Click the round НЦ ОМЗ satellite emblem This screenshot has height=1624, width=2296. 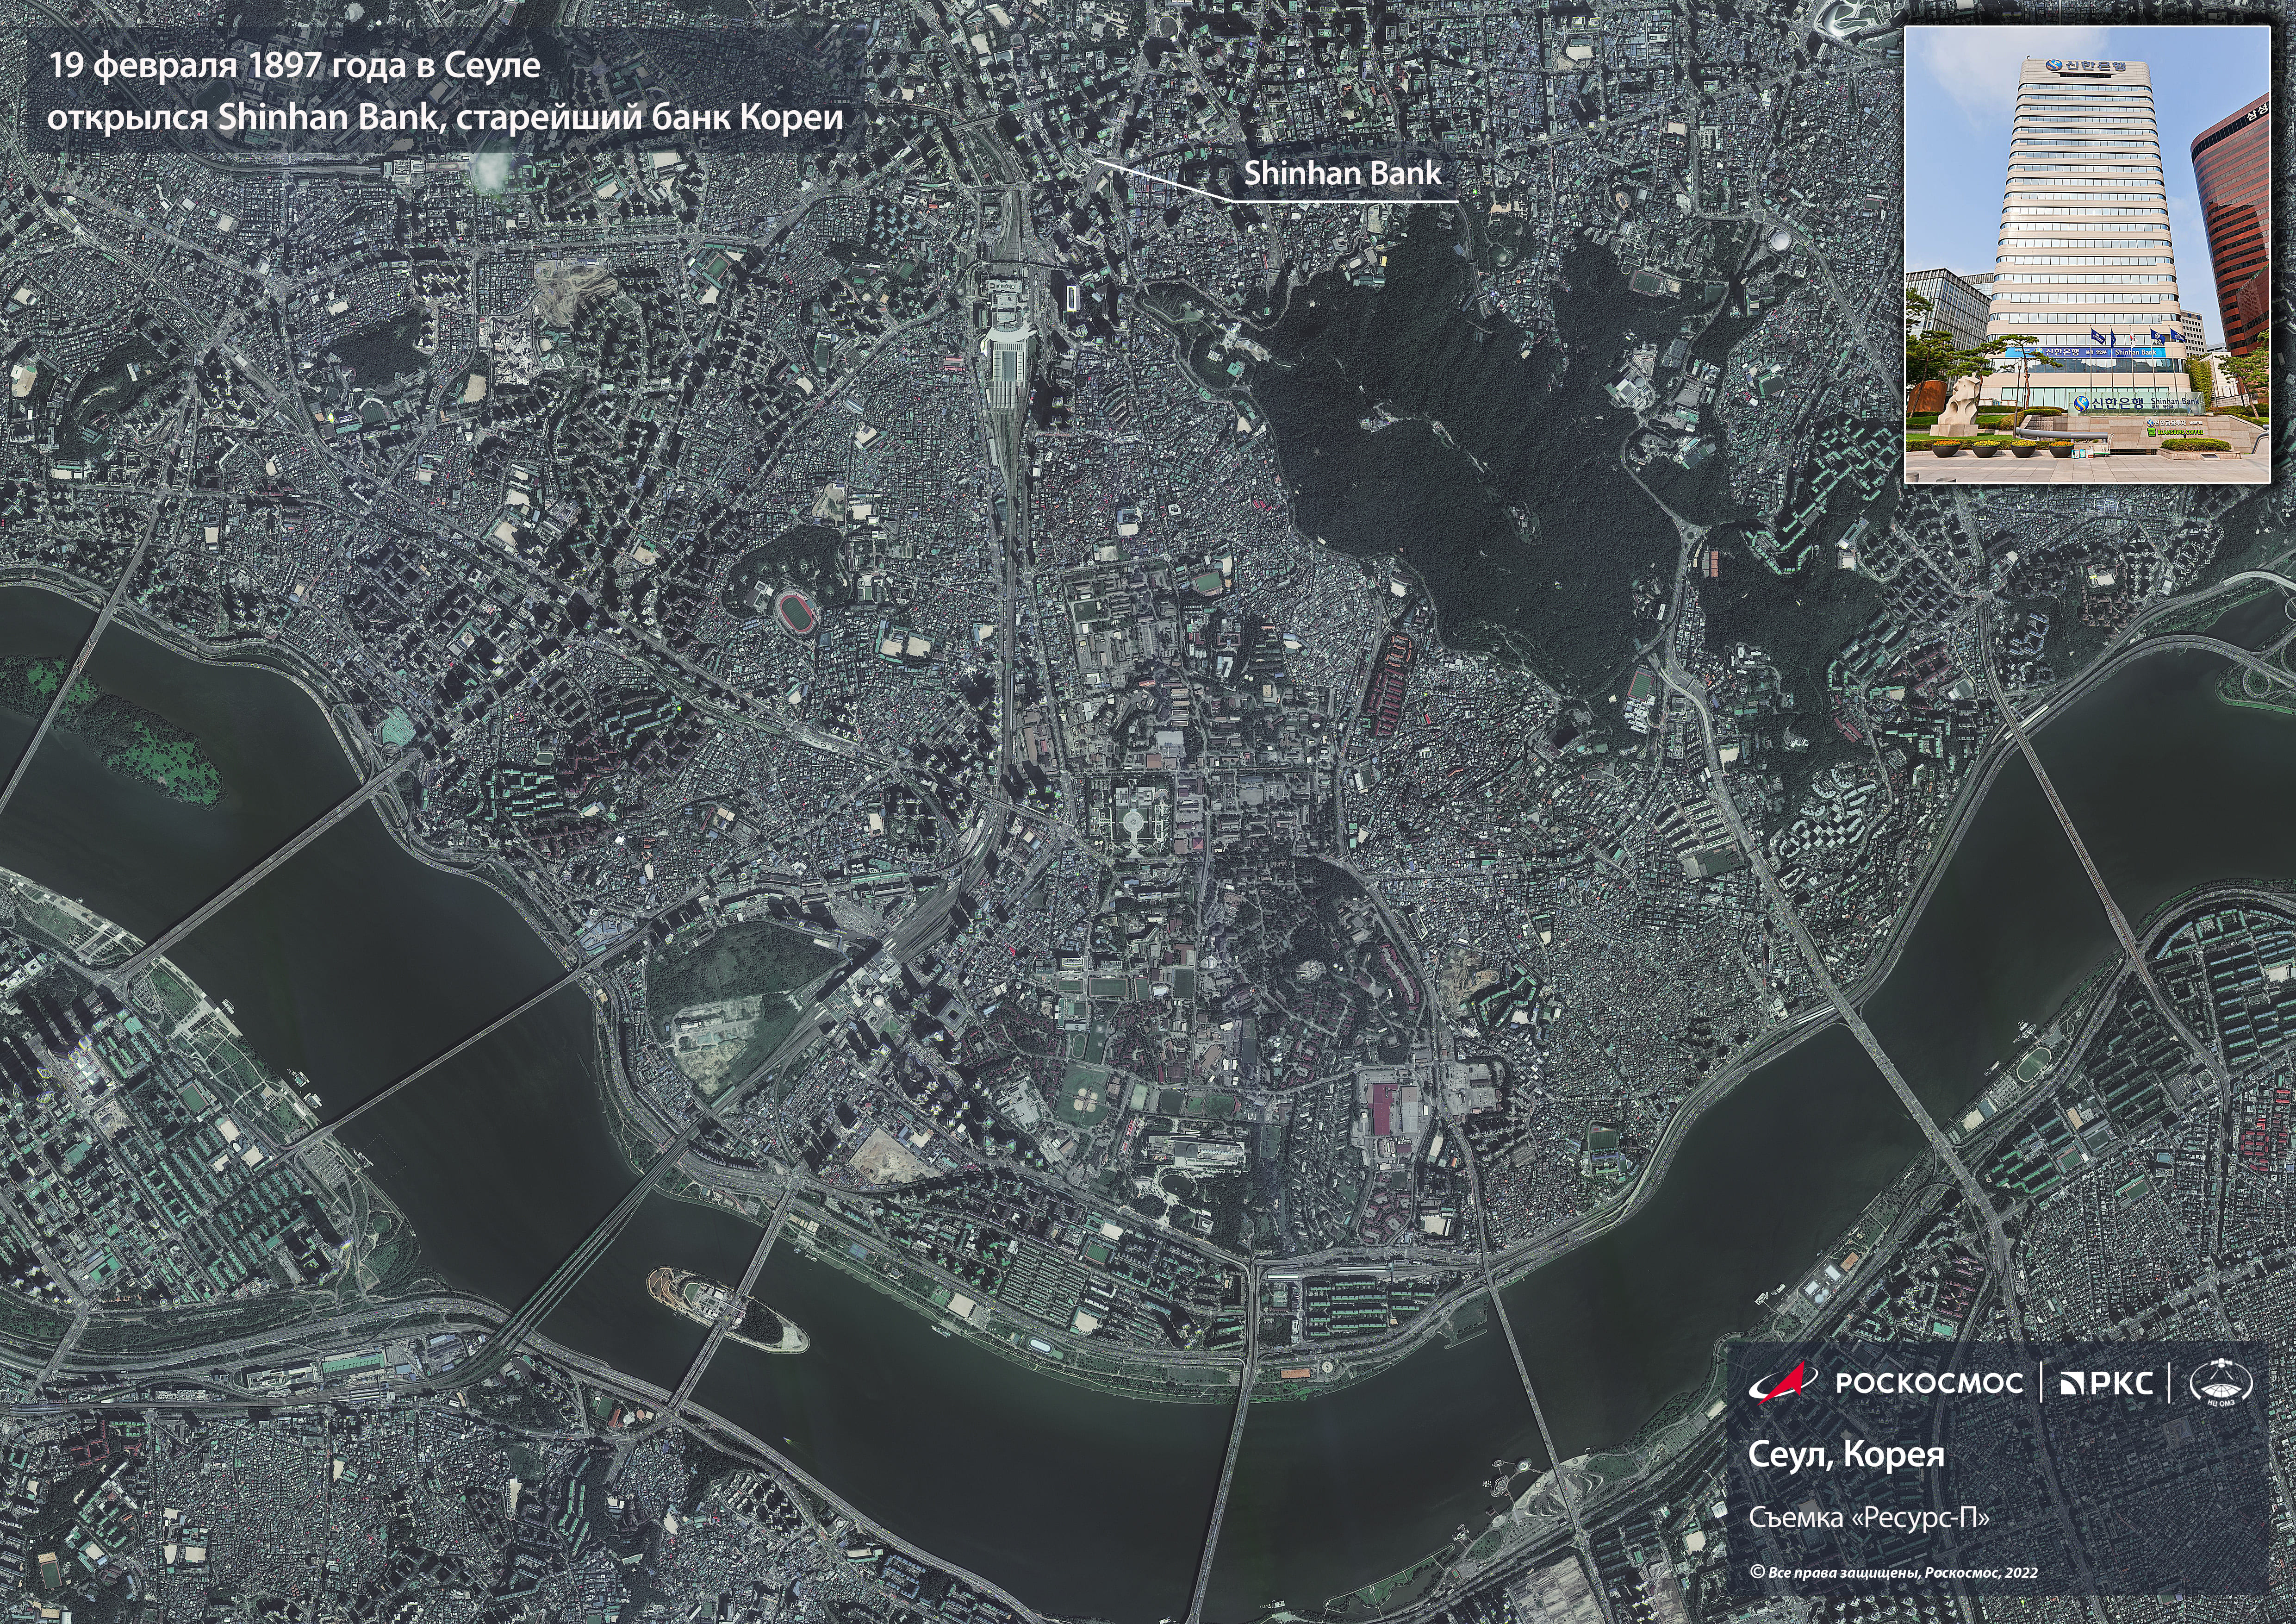point(2221,1384)
